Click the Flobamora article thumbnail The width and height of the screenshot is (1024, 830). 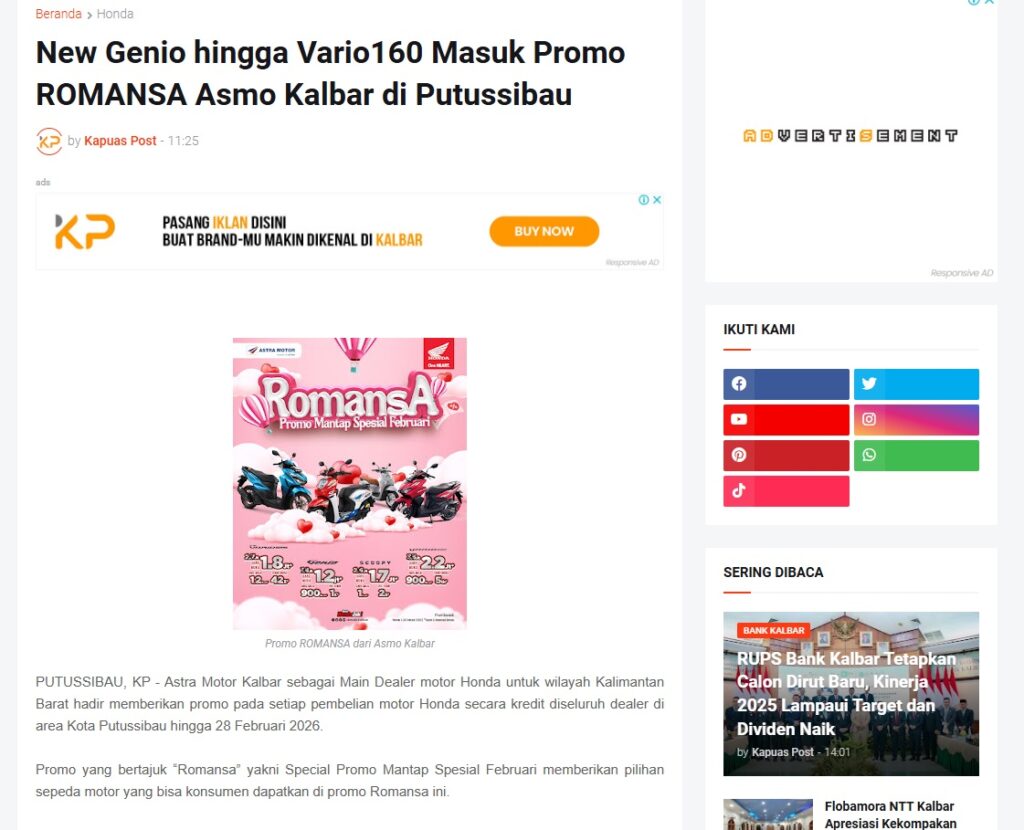pyautogui.click(x=768, y=814)
